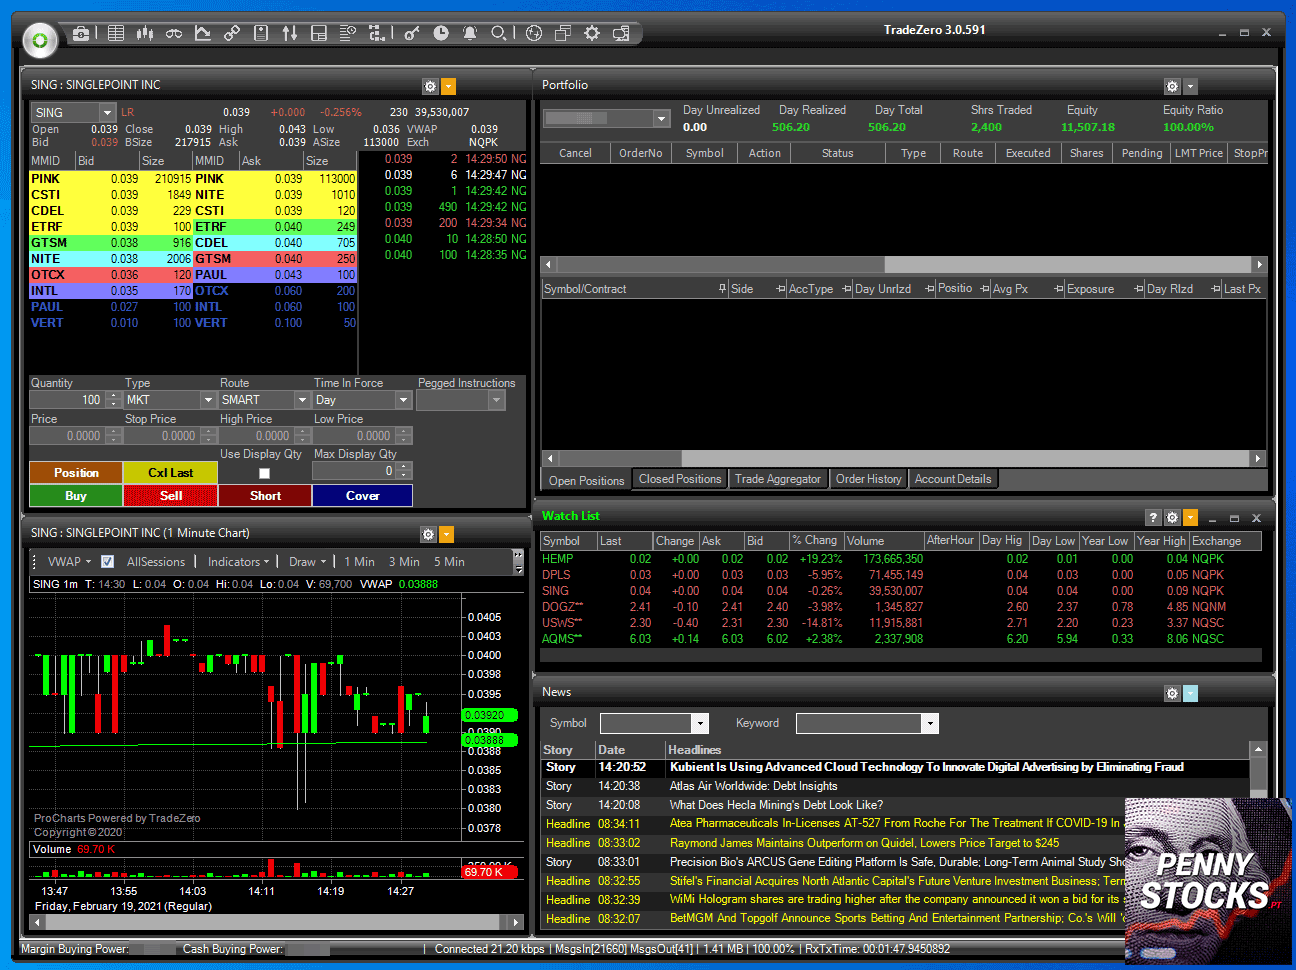Viewport: 1296px width, 970px height.
Task: Switch to Open Positions tab
Action: pyautogui.click(x=586, y=480)
